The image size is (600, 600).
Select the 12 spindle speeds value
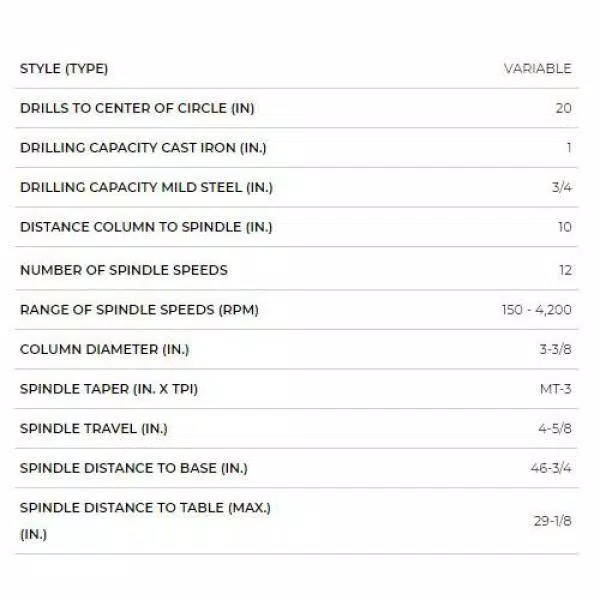pyautogui.click(x=564, y=269)
